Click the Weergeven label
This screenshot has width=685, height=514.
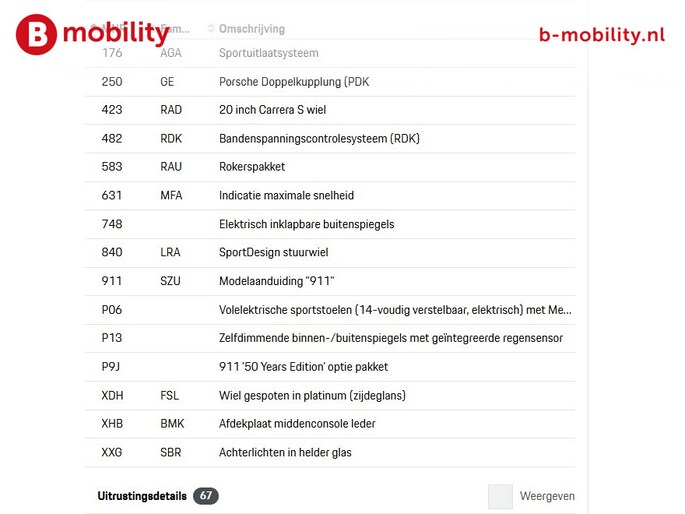547,496
